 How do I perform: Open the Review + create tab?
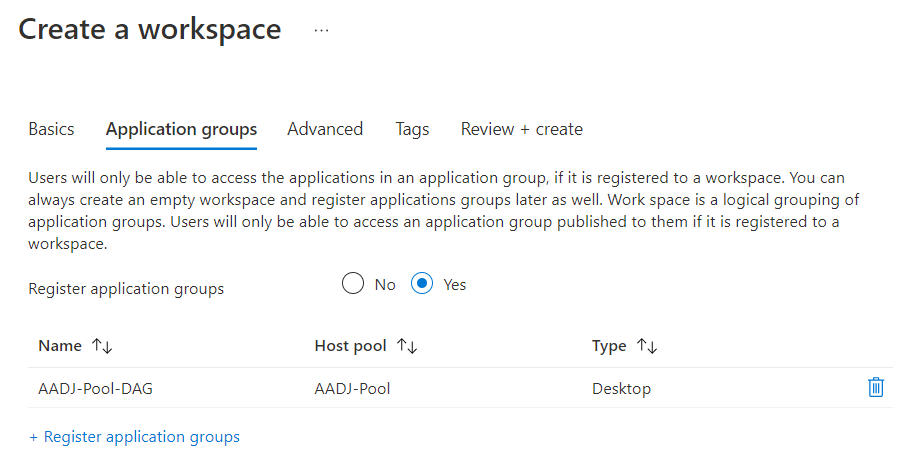click(x=521, y=129)
